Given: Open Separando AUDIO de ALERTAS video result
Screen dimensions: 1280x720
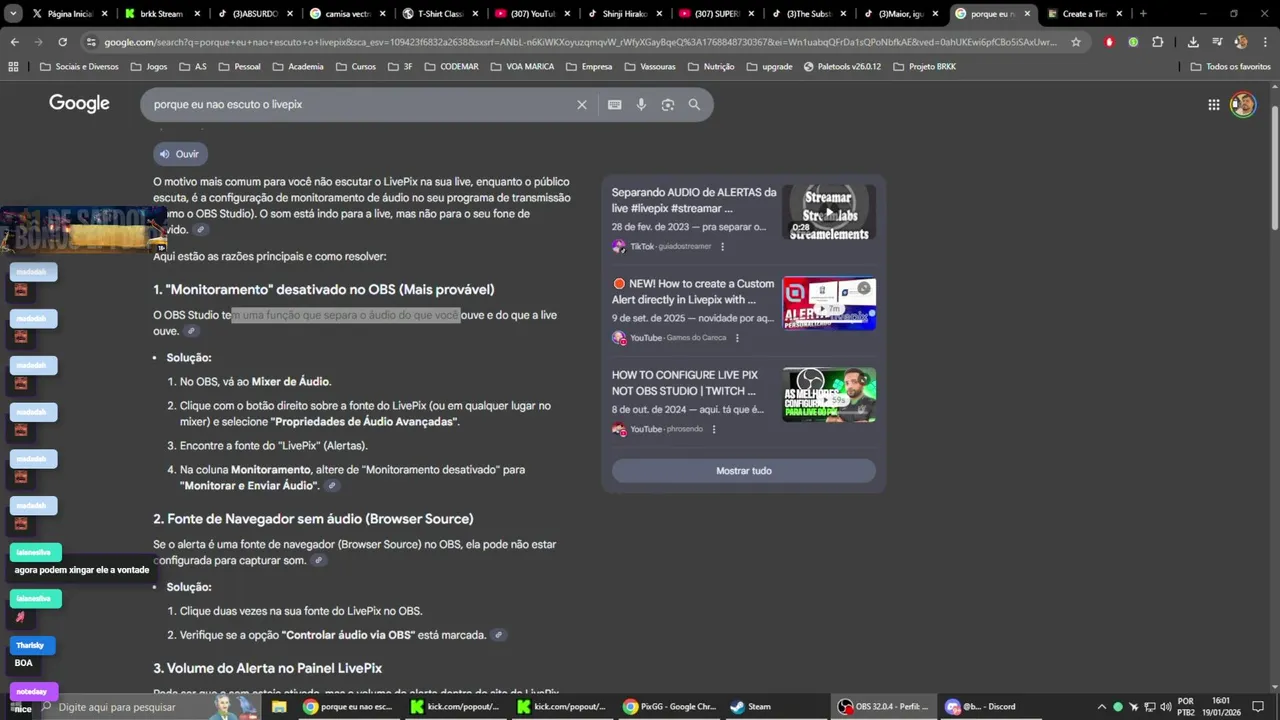Looking at the screenshot, I should [693, 200].
